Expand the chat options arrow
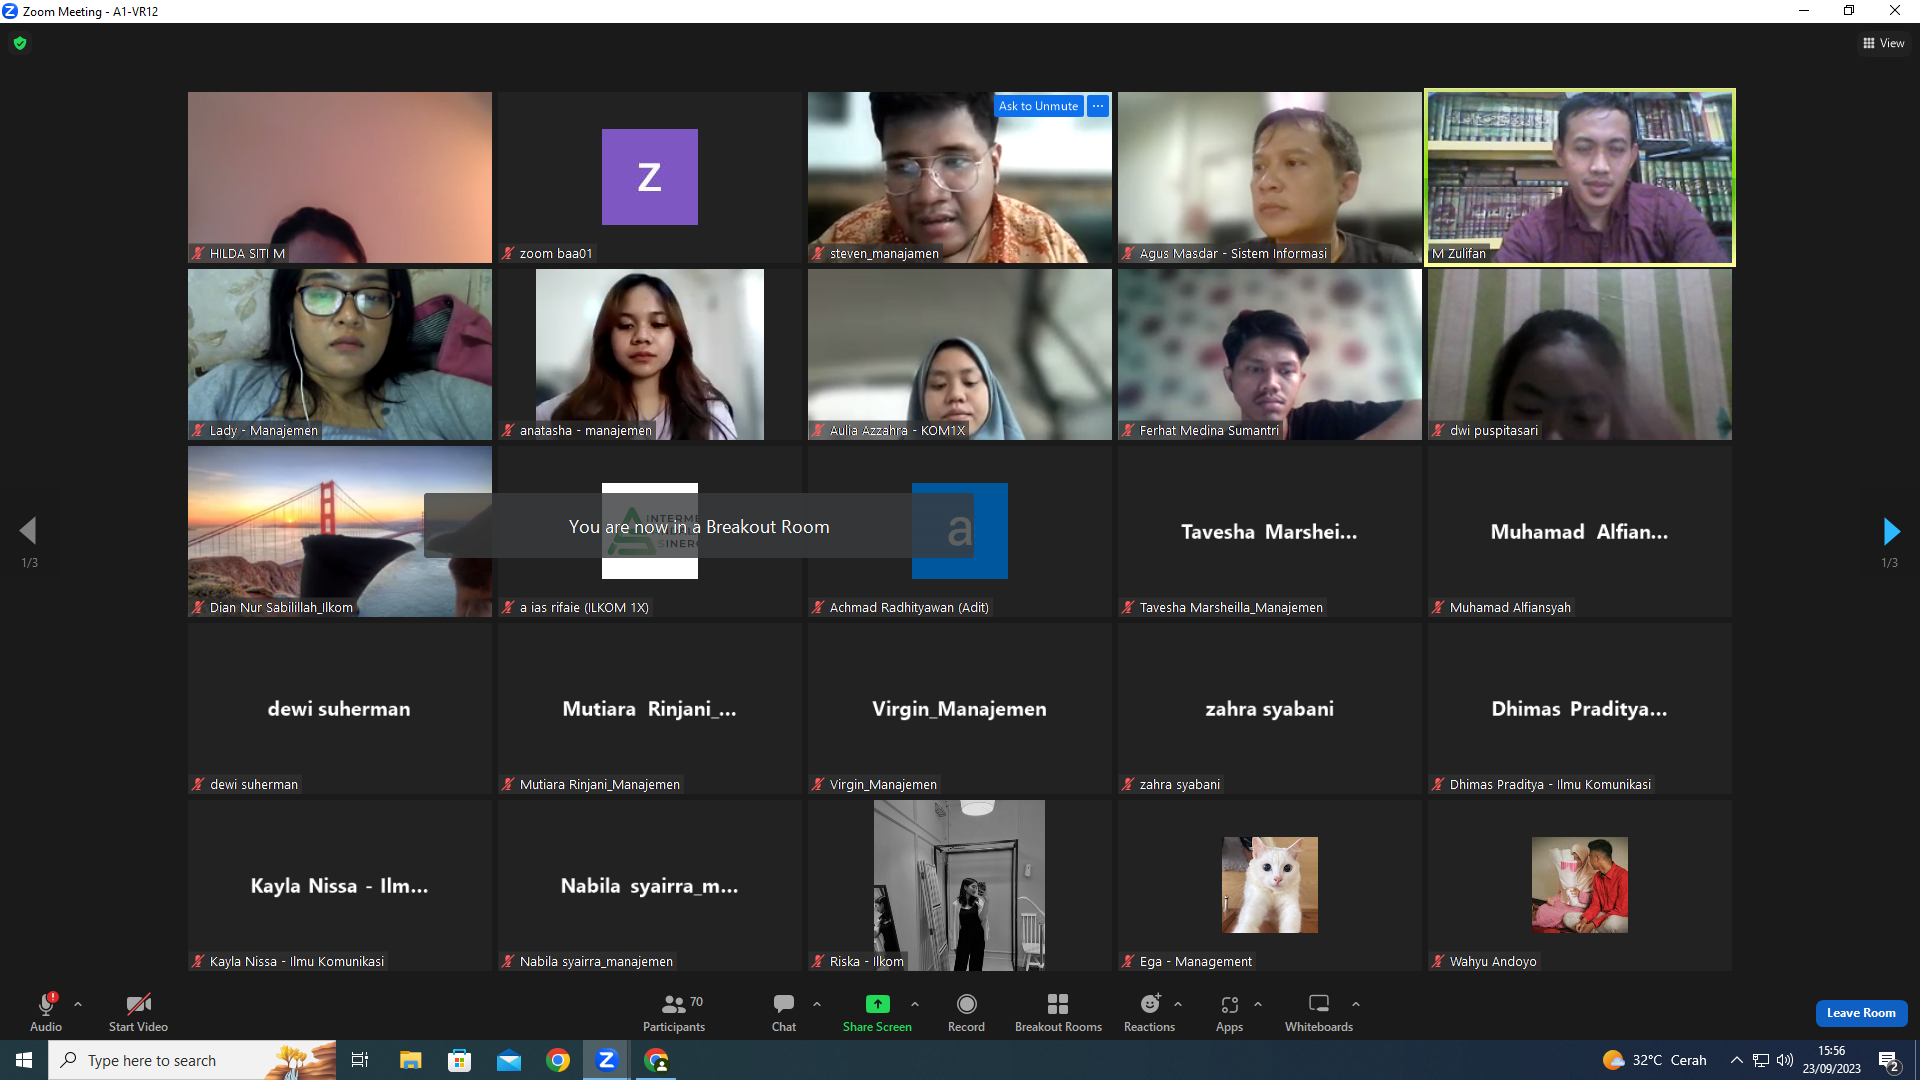 pos(817,1004)
